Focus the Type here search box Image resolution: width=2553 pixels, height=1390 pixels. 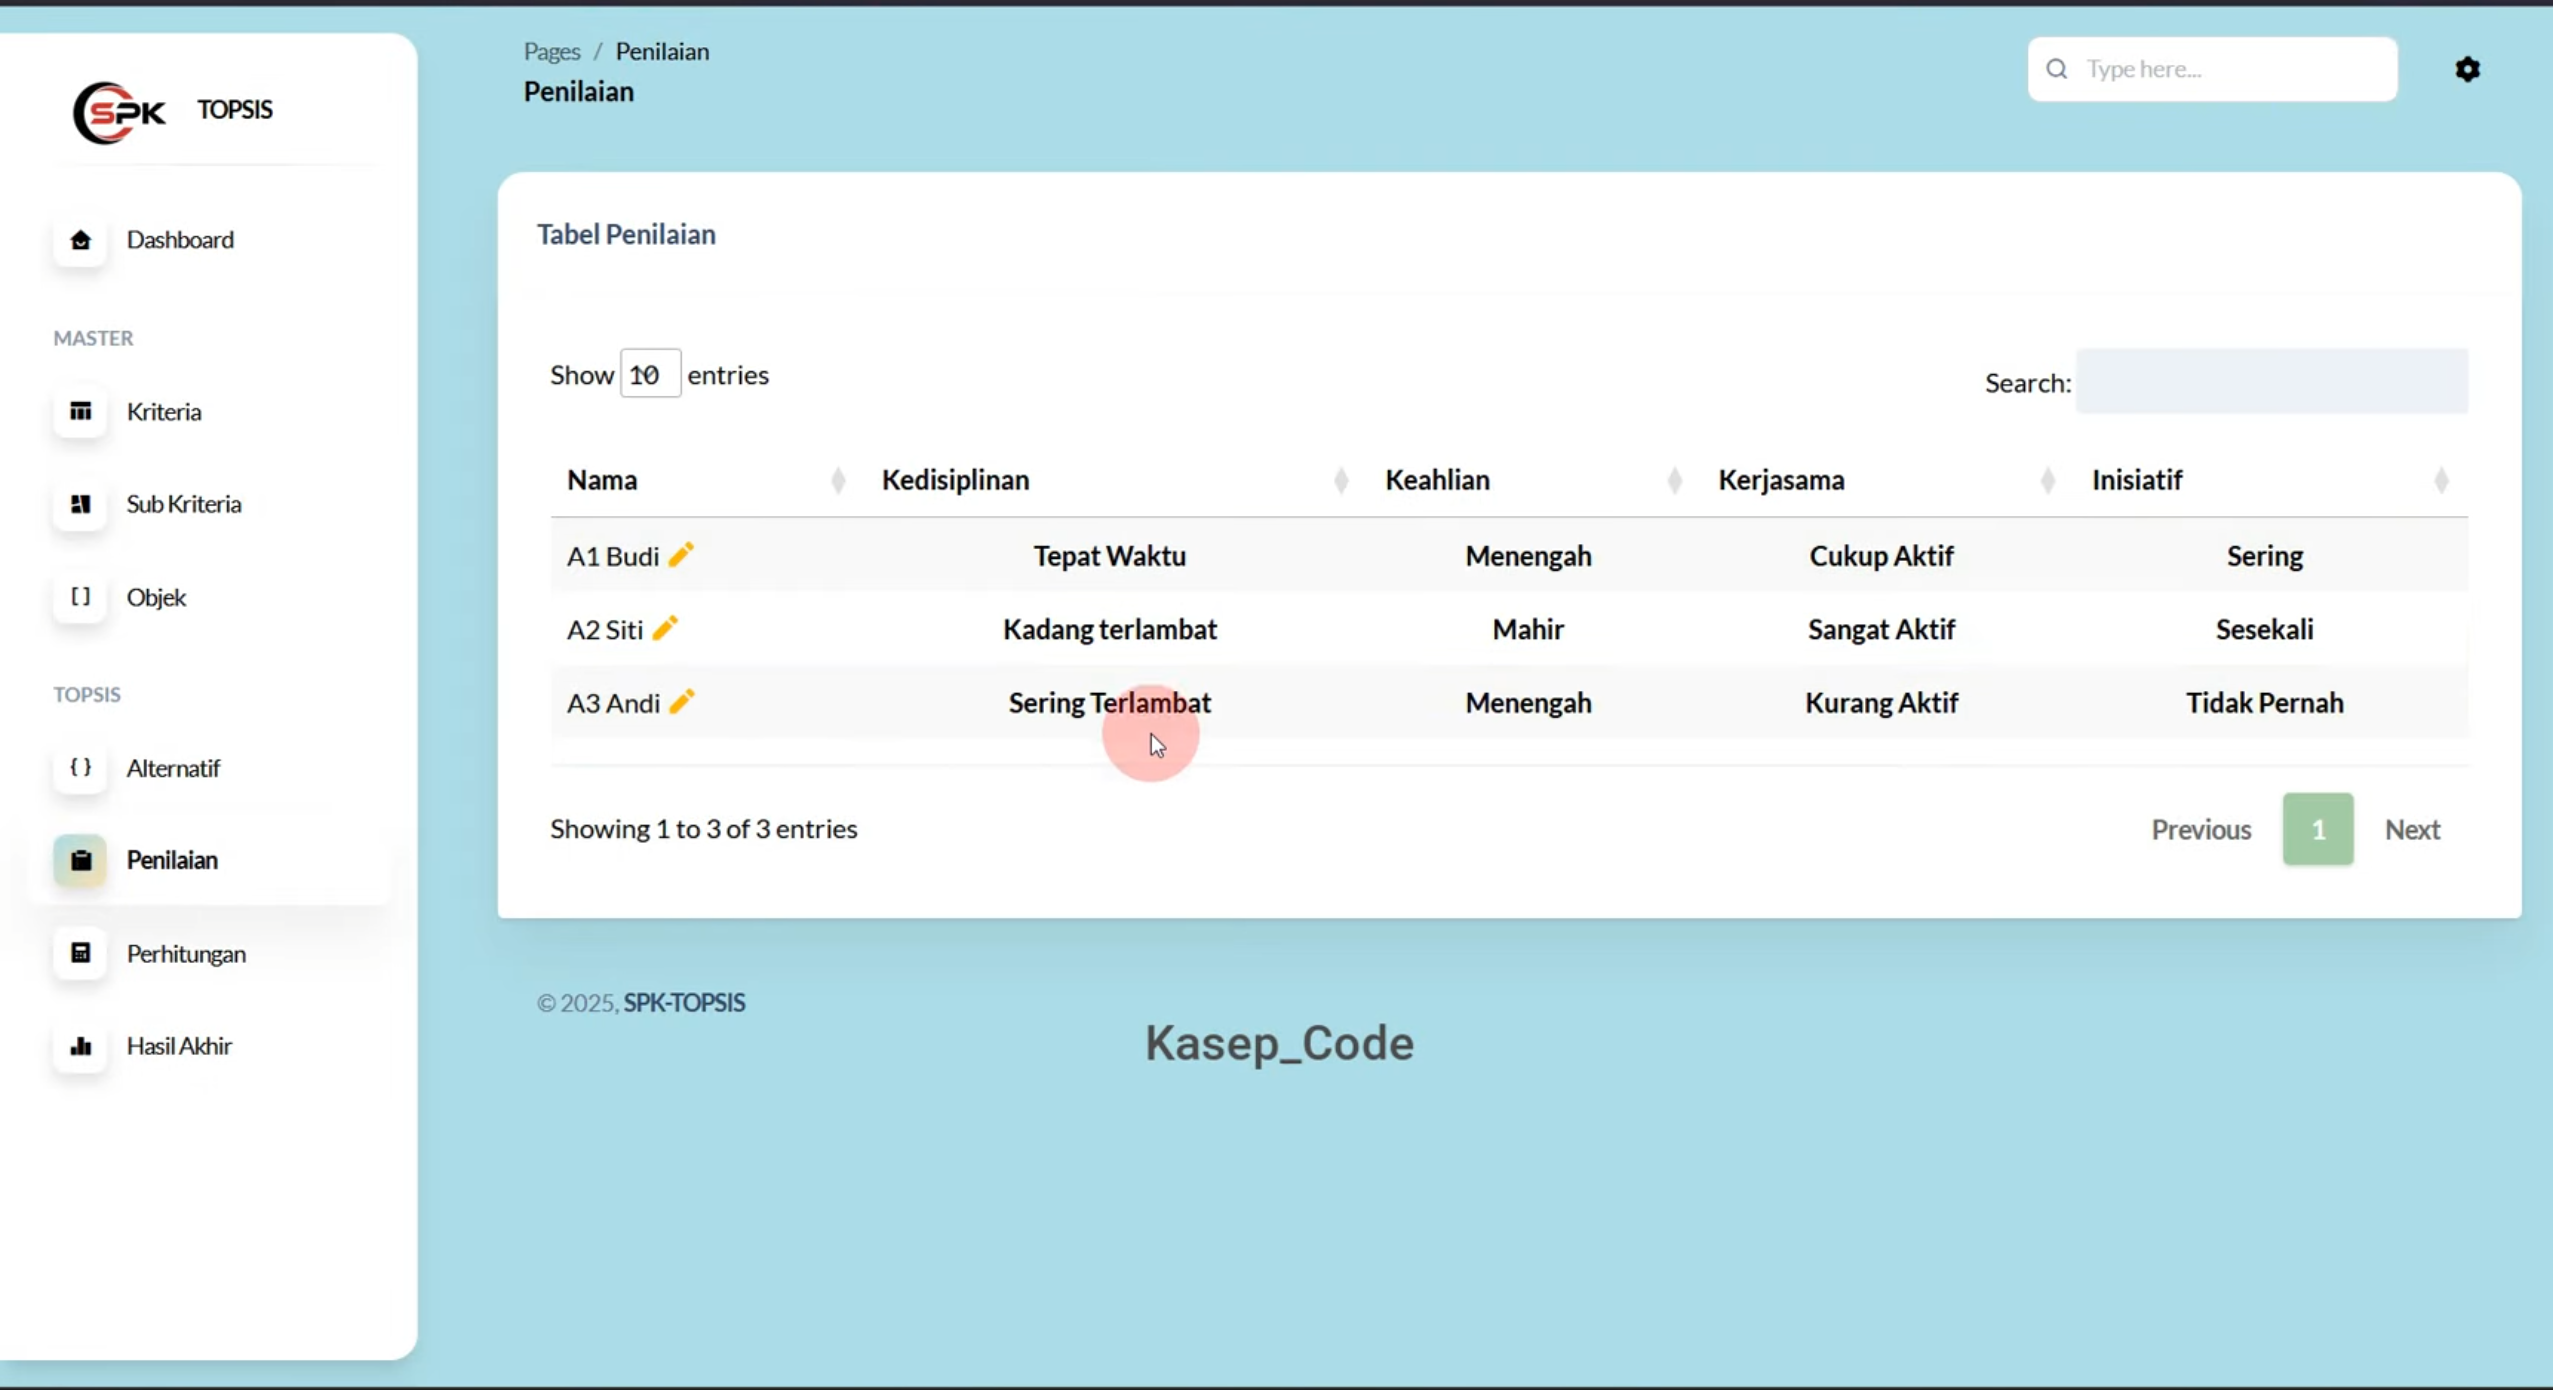[x=2212, y=69]
